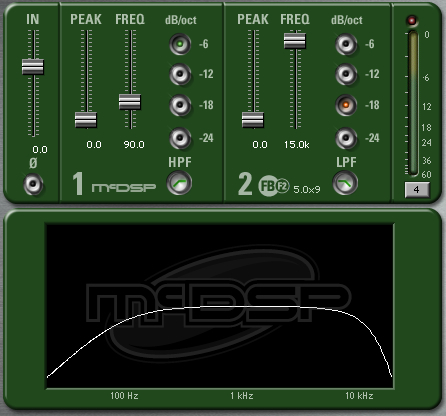446x416 pixels.
Task: Click the band 1 PEAK slider handle
Action: (86, 120)
